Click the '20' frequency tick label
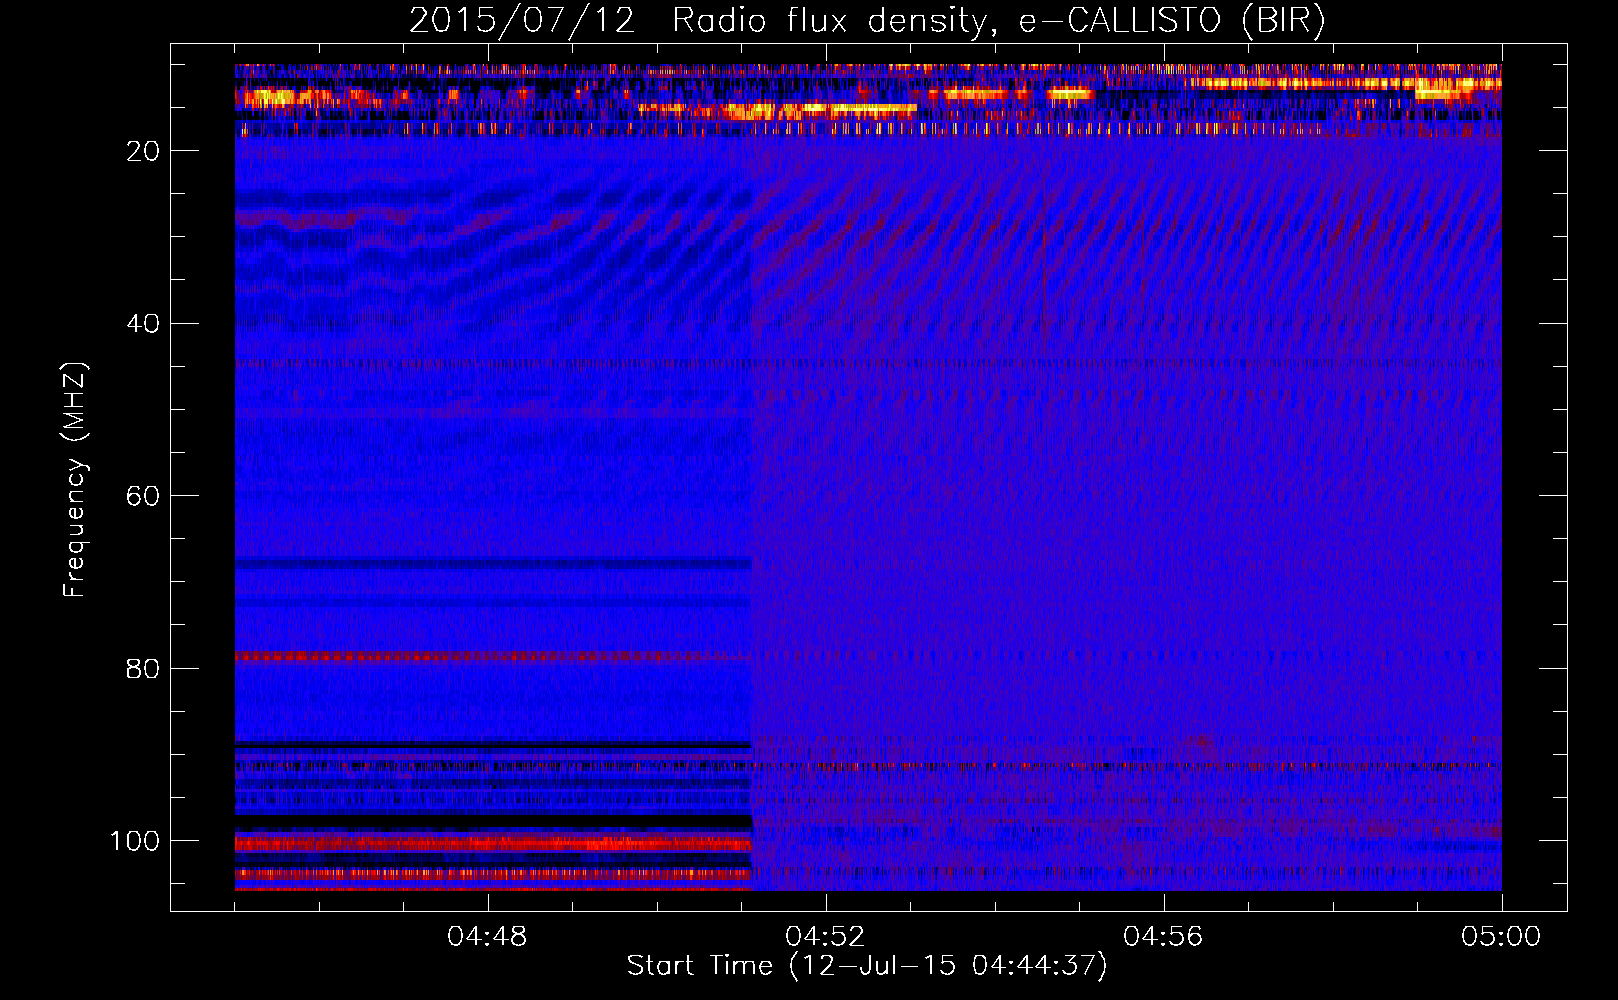This screenshot has height=1000, width=1618. point(143,151)
